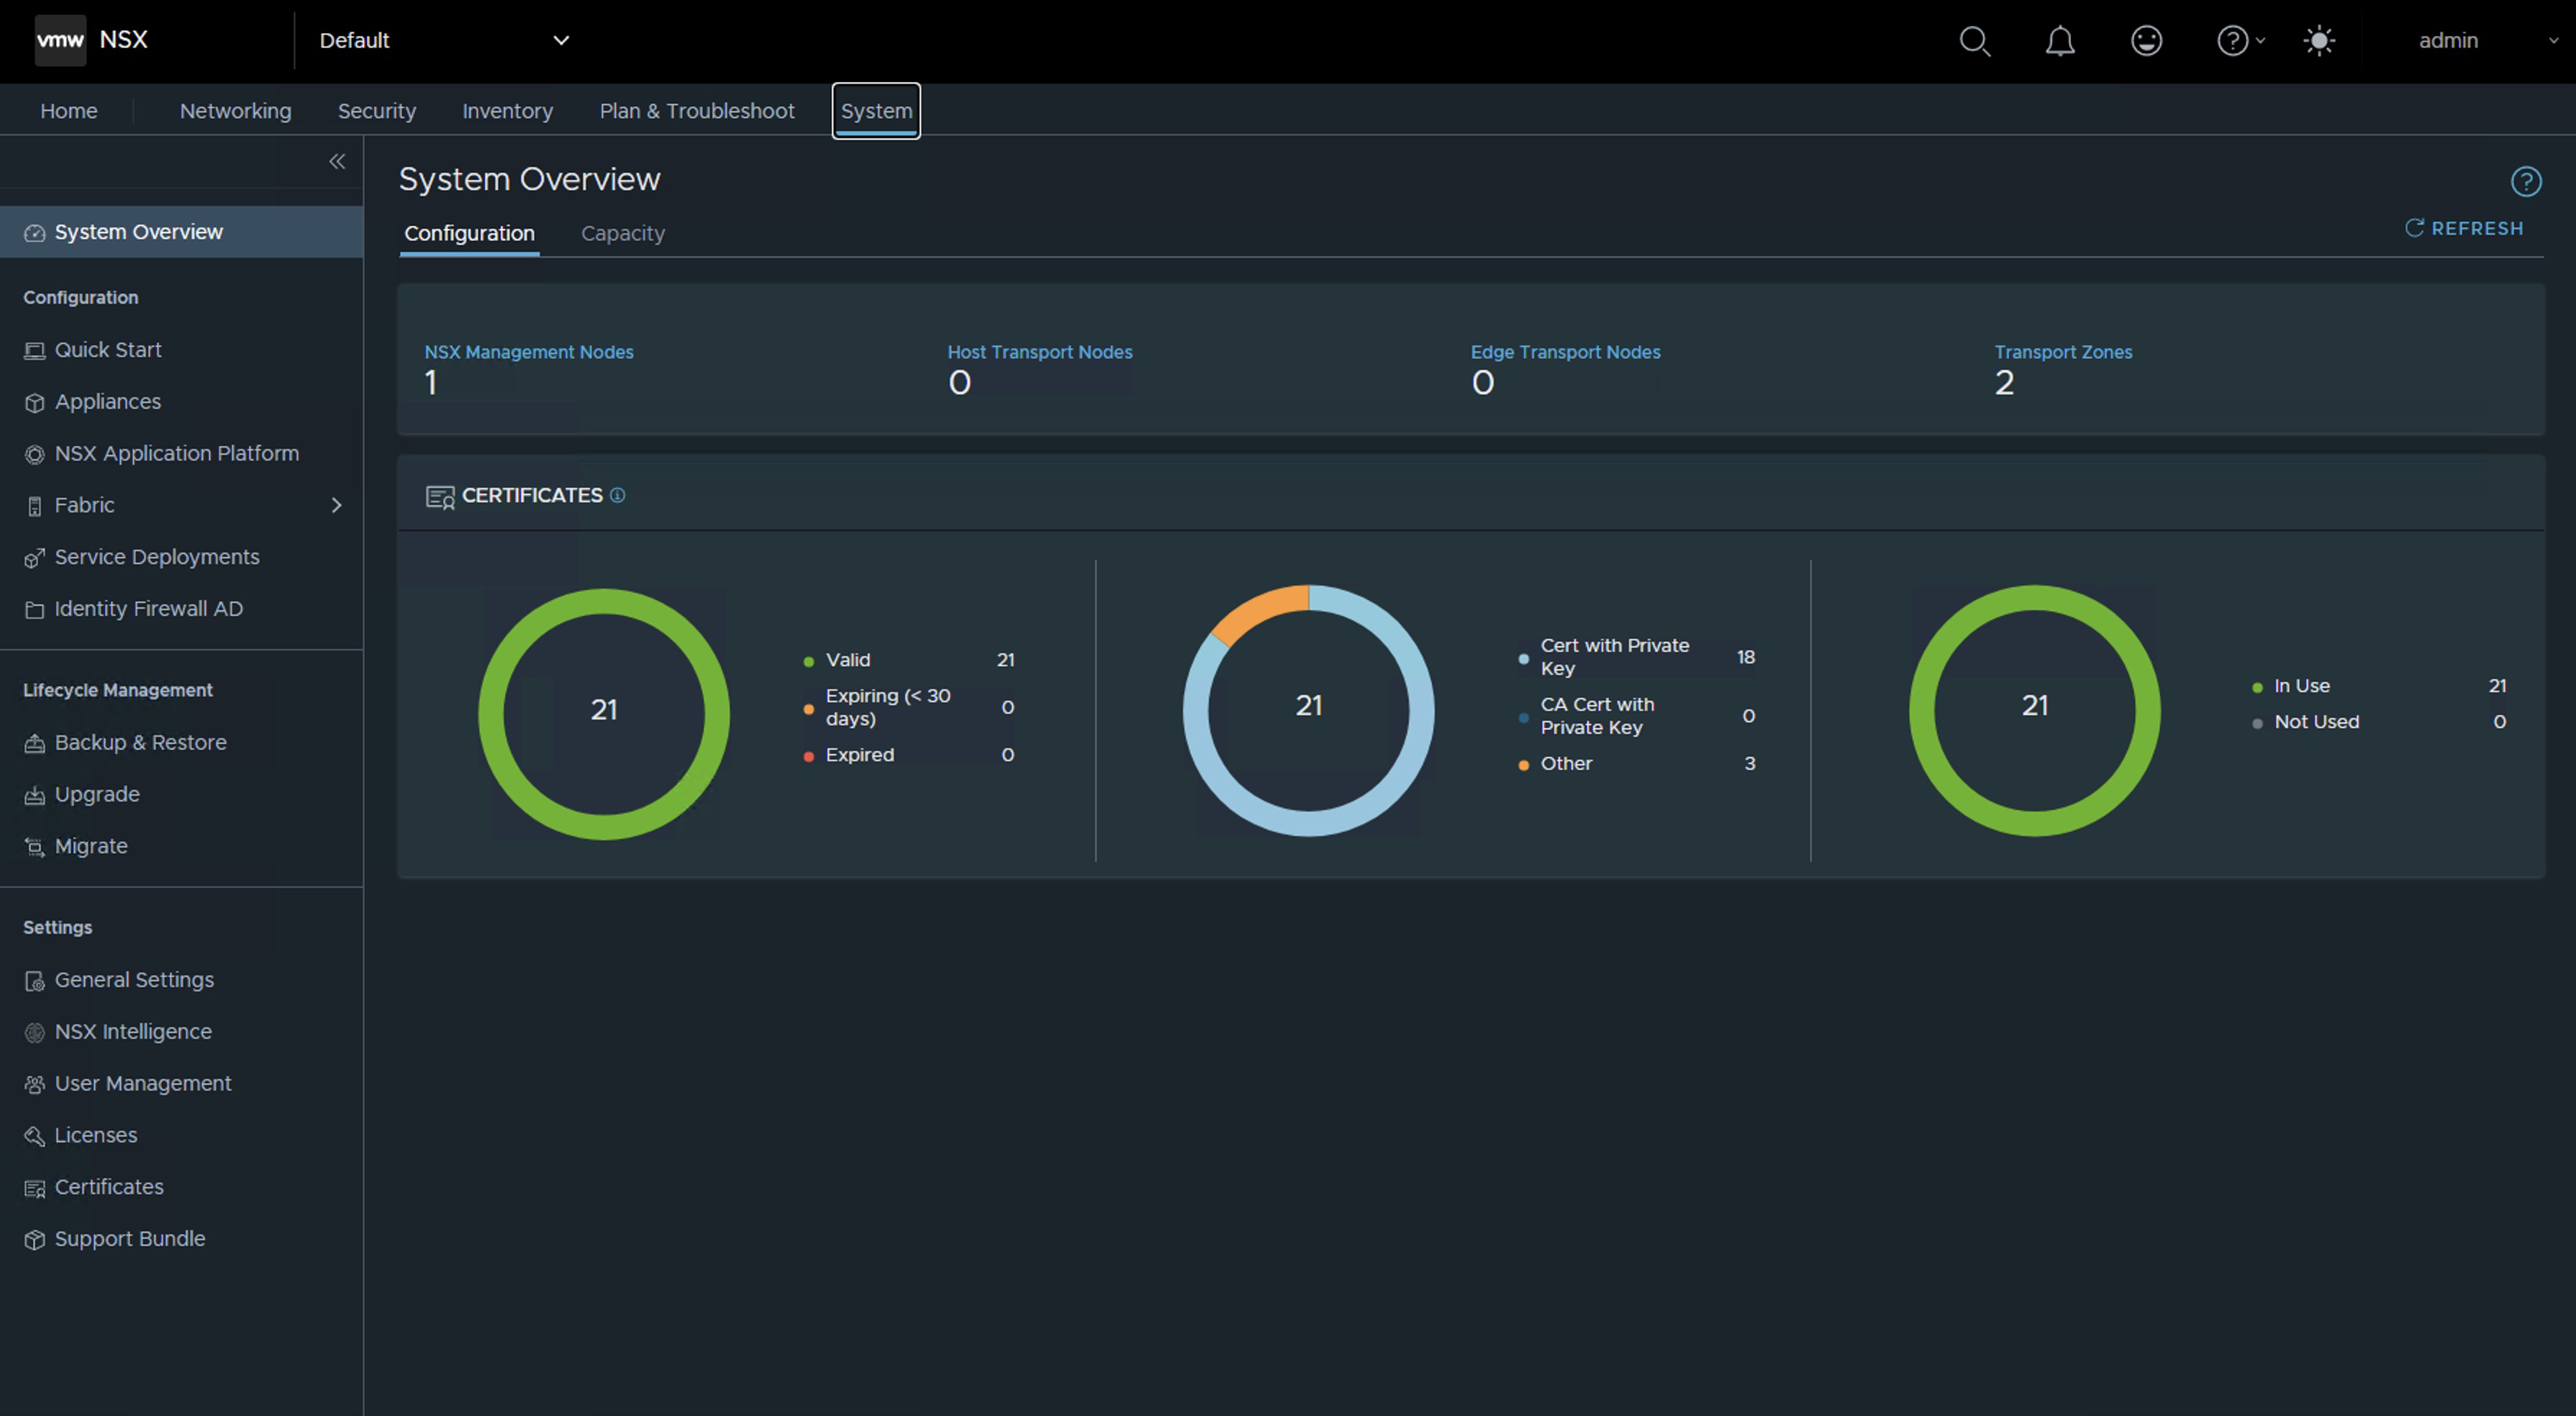Click the feedback smiley icon

pyautogui.click(x=2146, y=41)
